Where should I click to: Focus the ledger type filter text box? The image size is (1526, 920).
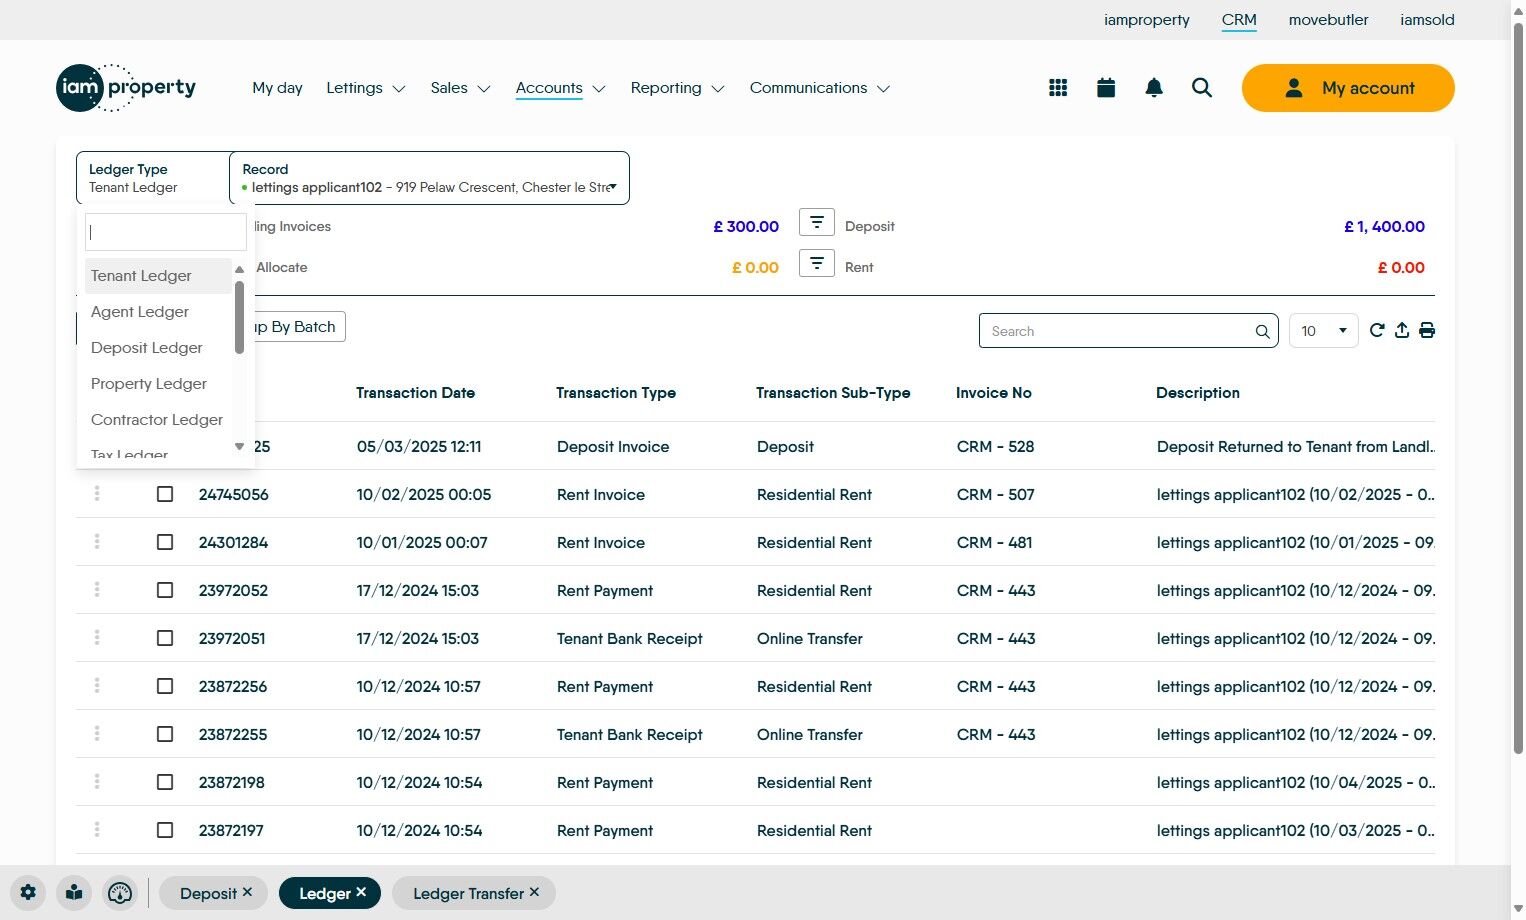pyautogui.click(x=165, y=232)
